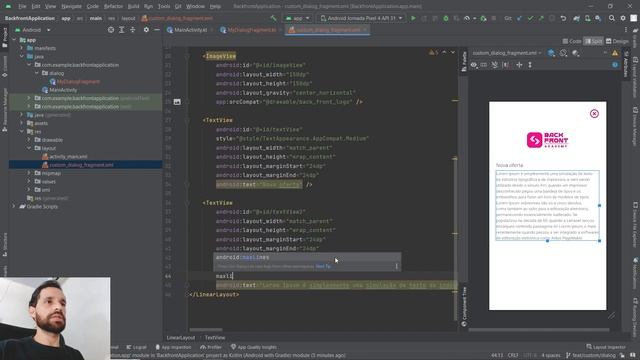This screenshot has width=640, height=360.
Task: Open IDE settings gear in main toolbar
Action: pyautogui.click(x=623, y=18)
